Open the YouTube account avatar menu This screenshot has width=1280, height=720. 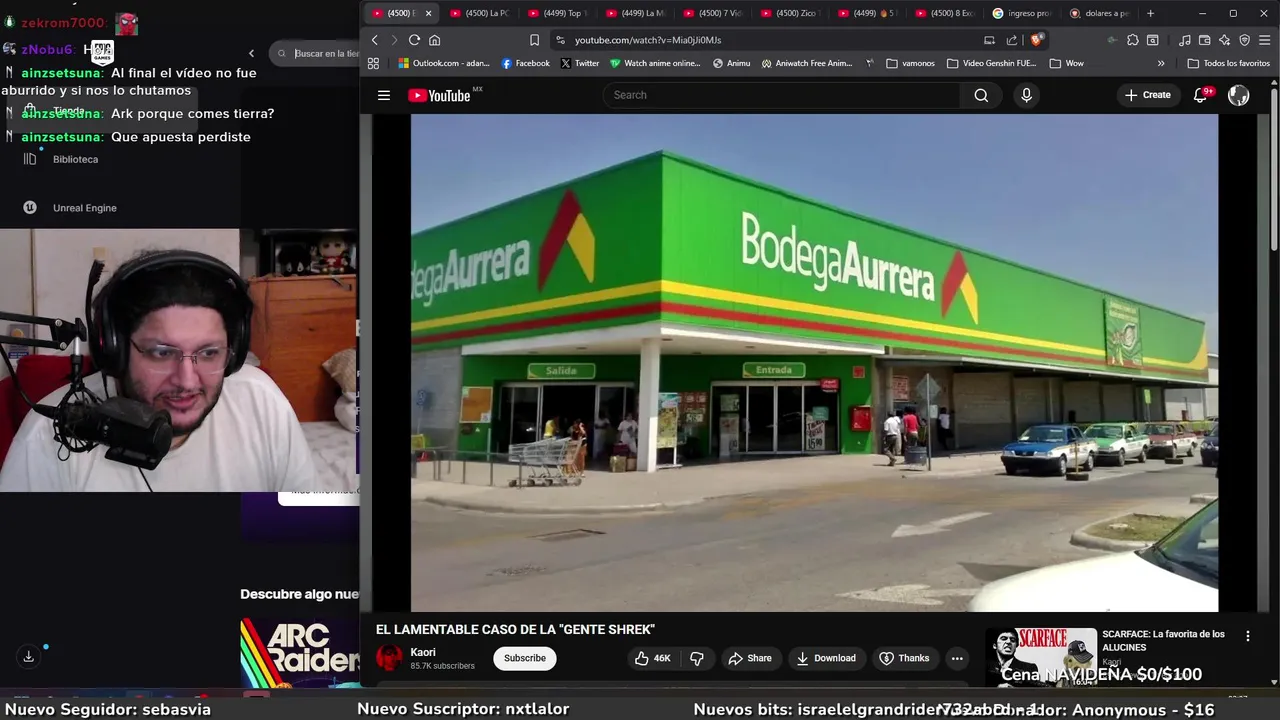tap(1239, 95)
